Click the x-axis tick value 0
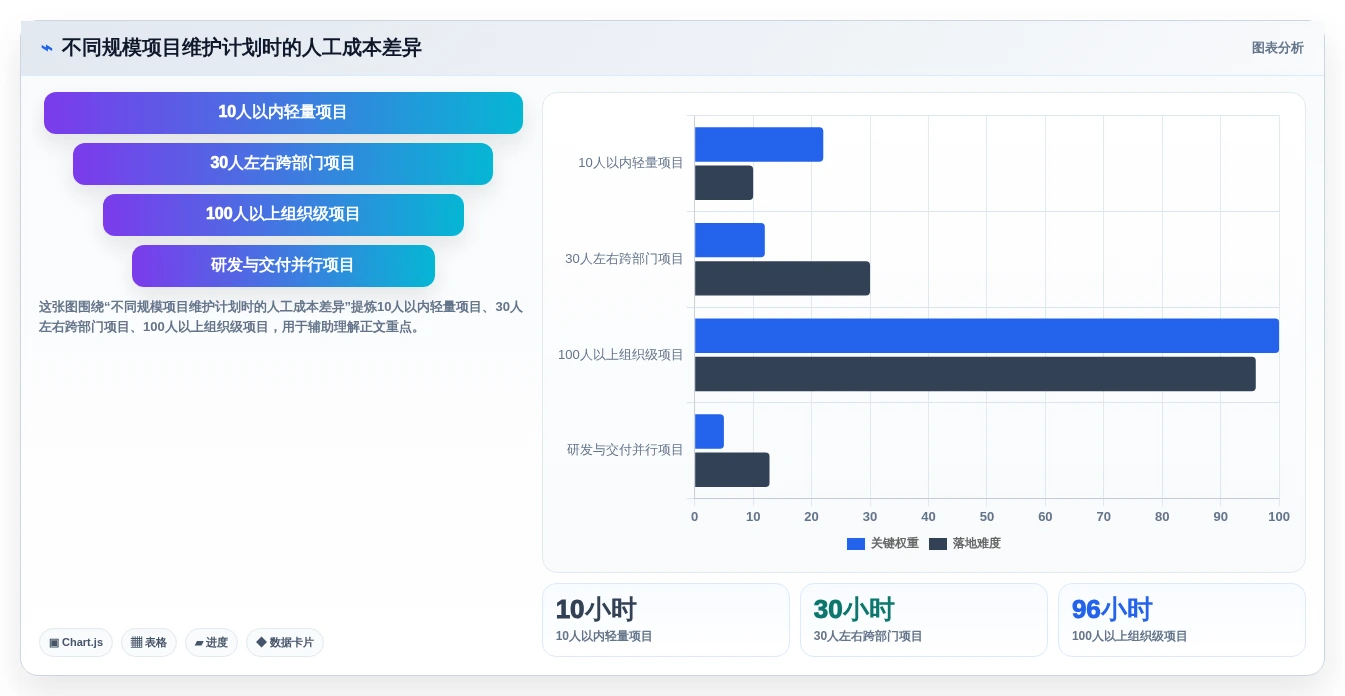This screenshot has width=1345, height=696. (x=695, y=517)
